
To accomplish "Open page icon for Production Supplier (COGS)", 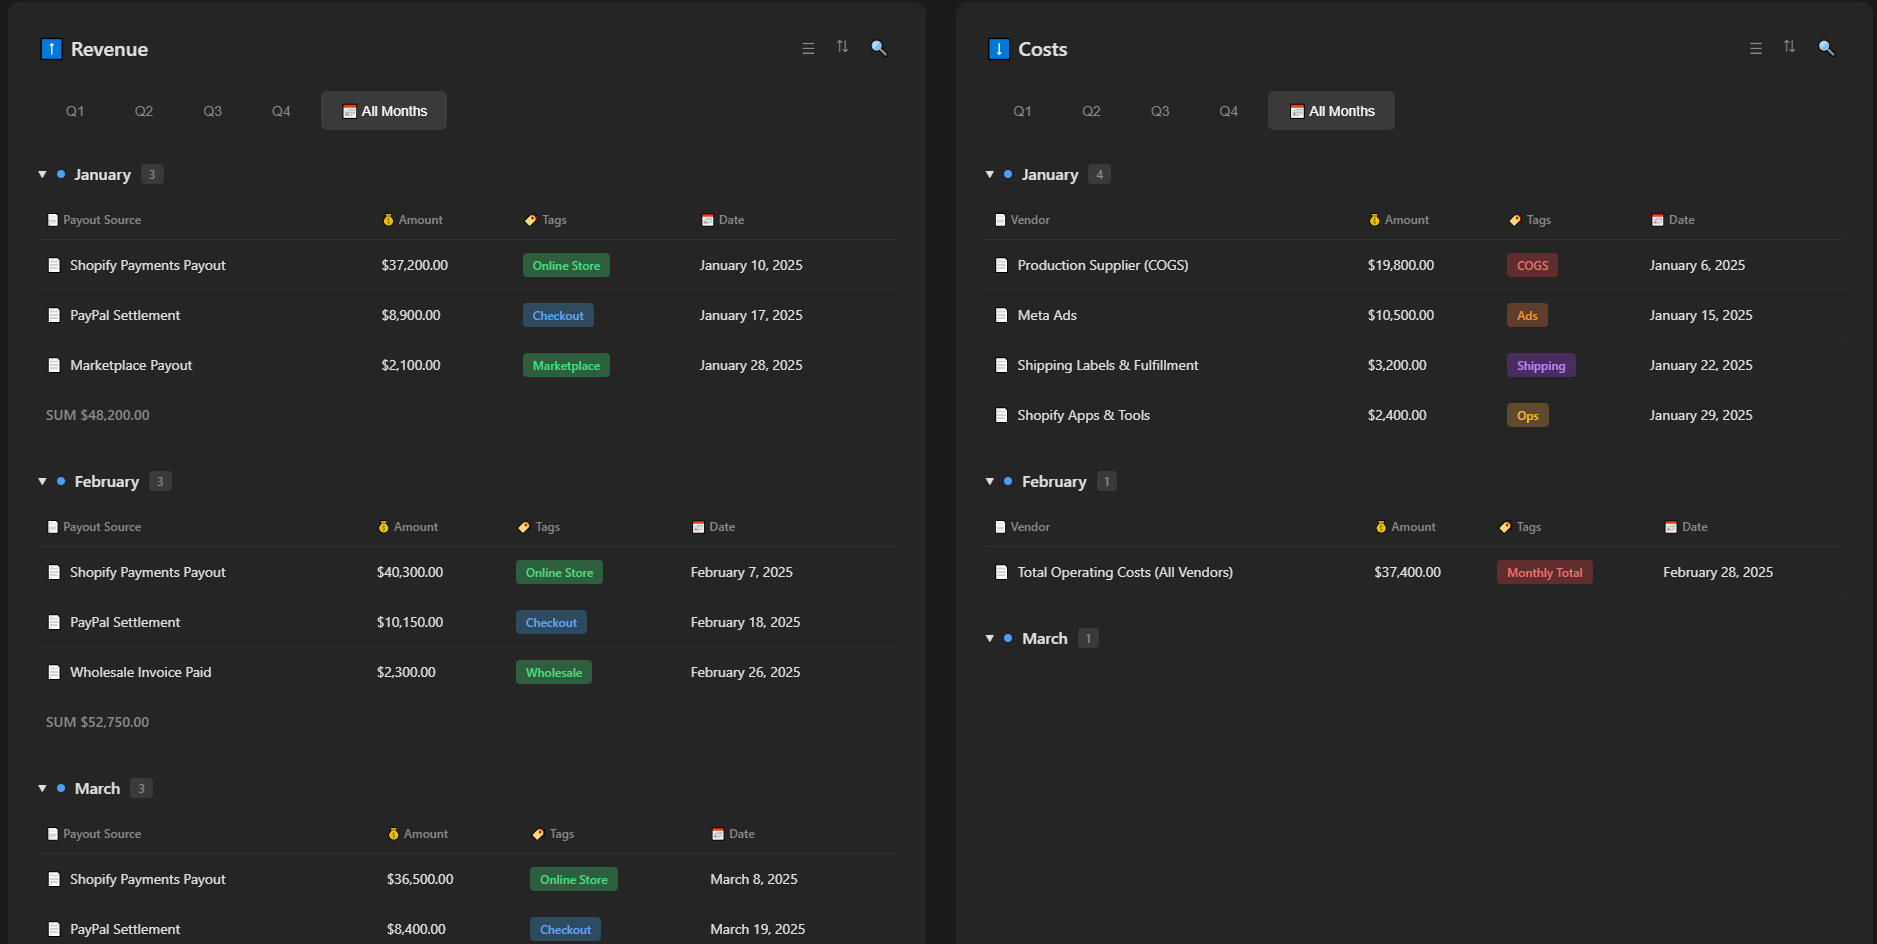I will [1001, 265].
